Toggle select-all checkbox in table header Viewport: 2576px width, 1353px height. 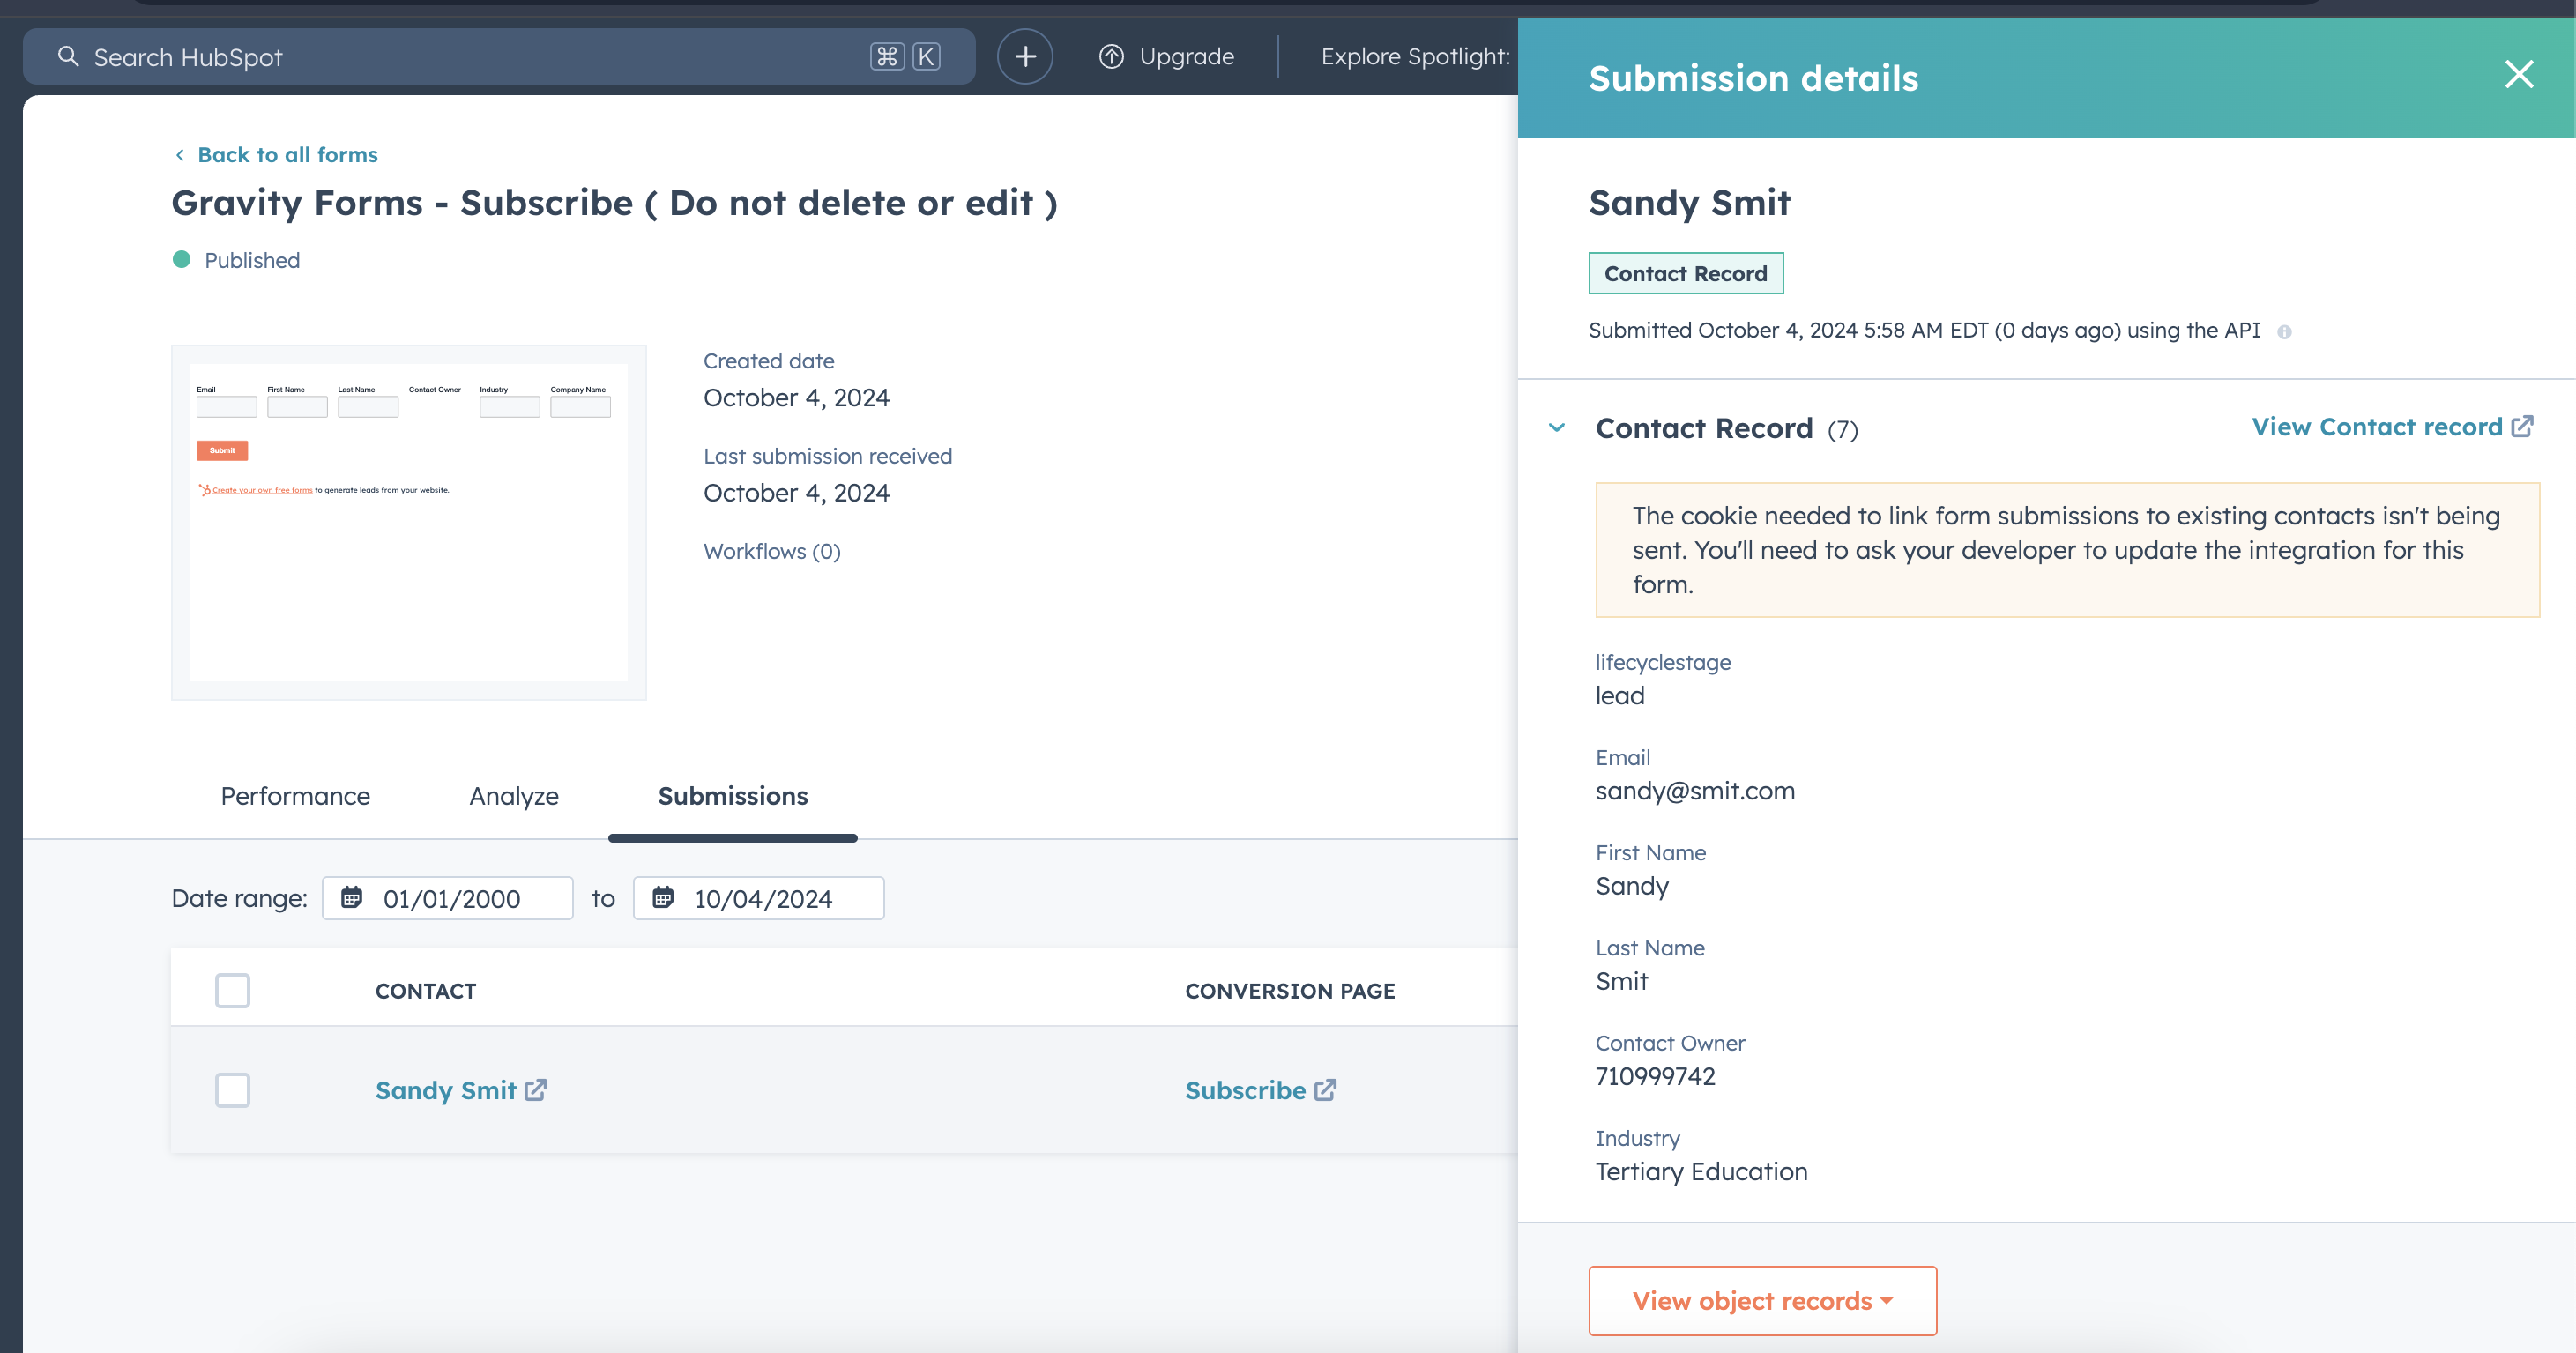point(232,990)
